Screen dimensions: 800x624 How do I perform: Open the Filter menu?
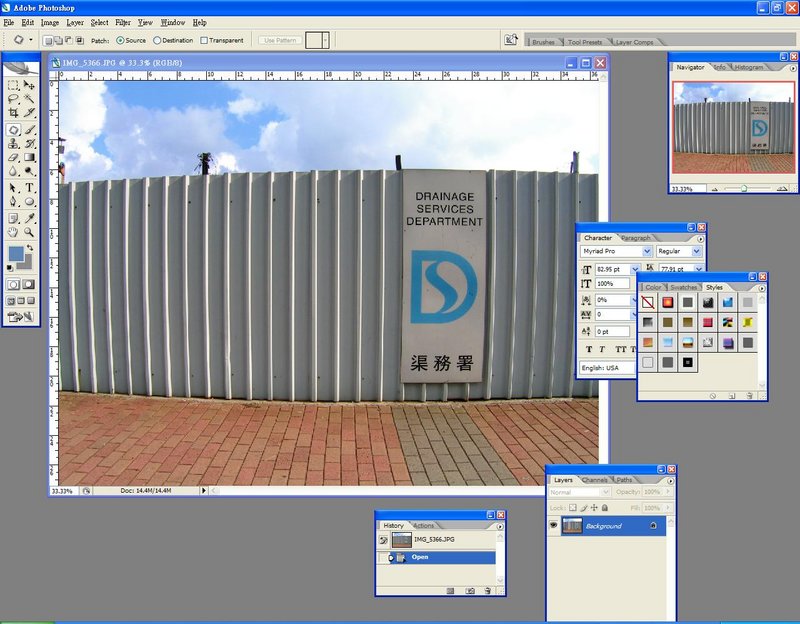(123, 22)
